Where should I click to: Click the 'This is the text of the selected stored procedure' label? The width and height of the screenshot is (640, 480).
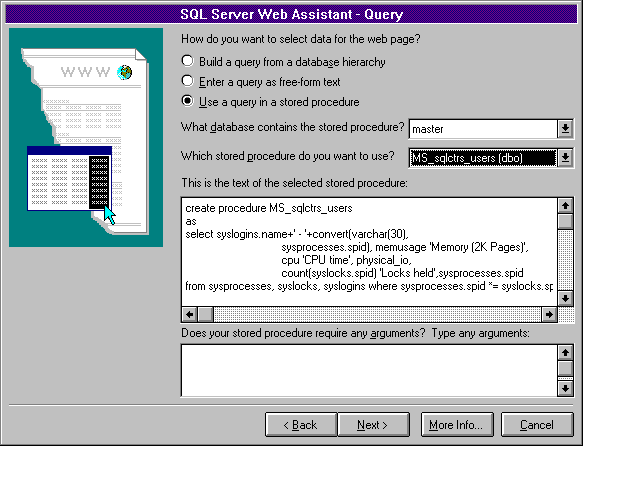coord(294,183)
